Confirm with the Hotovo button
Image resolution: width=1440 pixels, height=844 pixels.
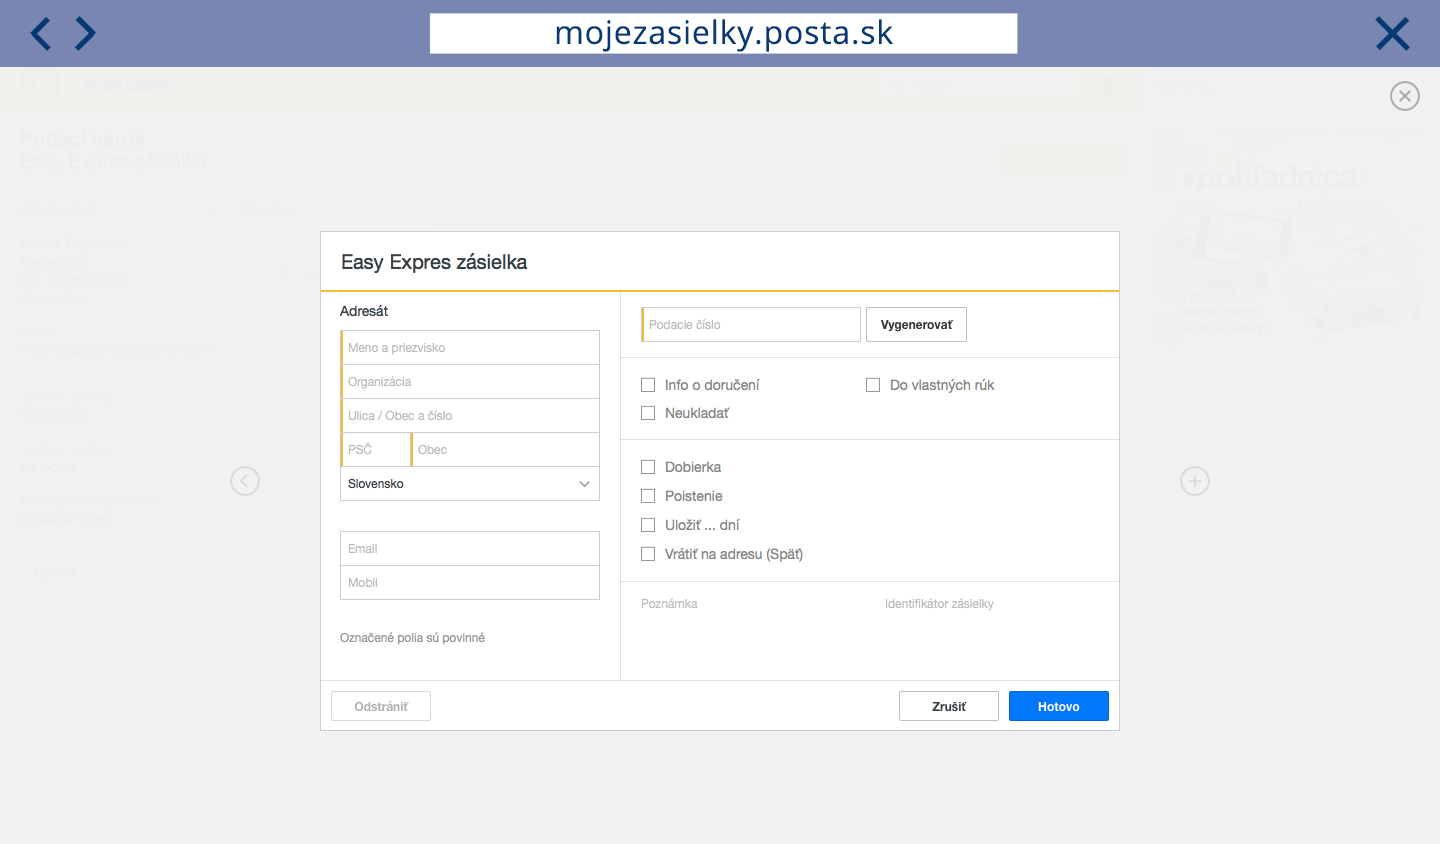point(1059,706)
